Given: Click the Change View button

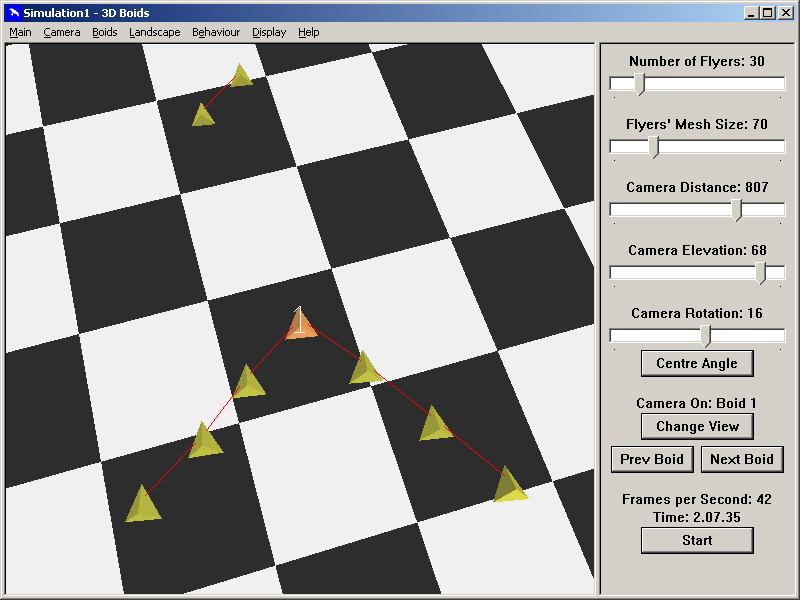Looking at the screenshot, I should pos(697,426).
